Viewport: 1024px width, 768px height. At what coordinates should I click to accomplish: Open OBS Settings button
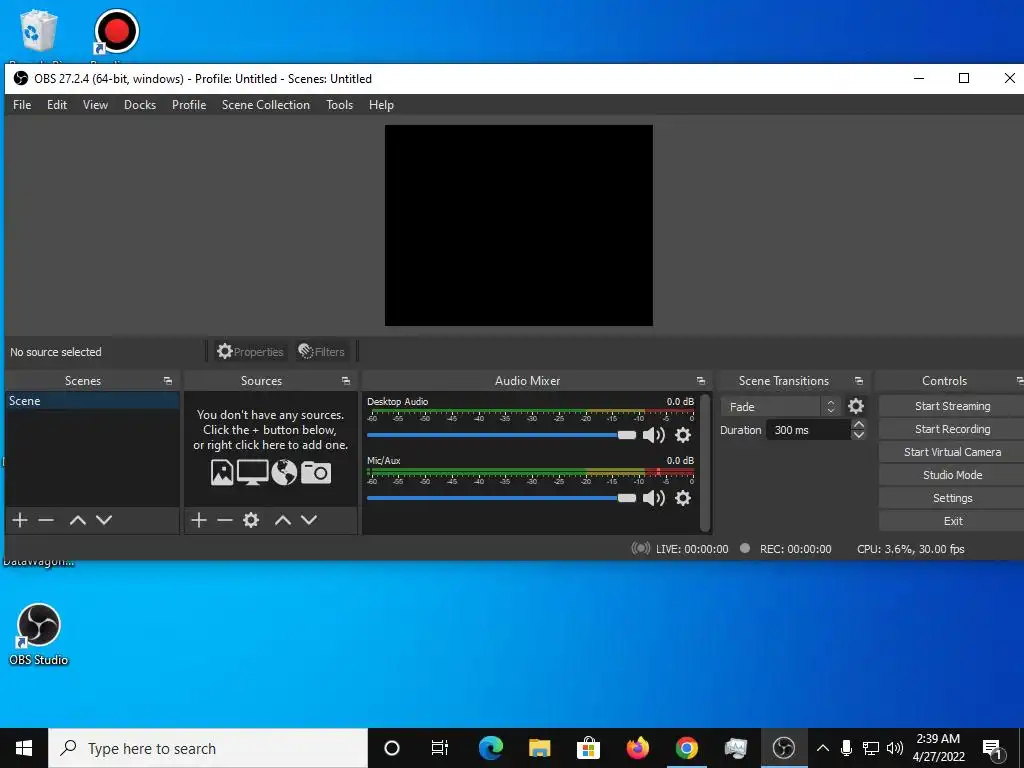coord(952,498)
